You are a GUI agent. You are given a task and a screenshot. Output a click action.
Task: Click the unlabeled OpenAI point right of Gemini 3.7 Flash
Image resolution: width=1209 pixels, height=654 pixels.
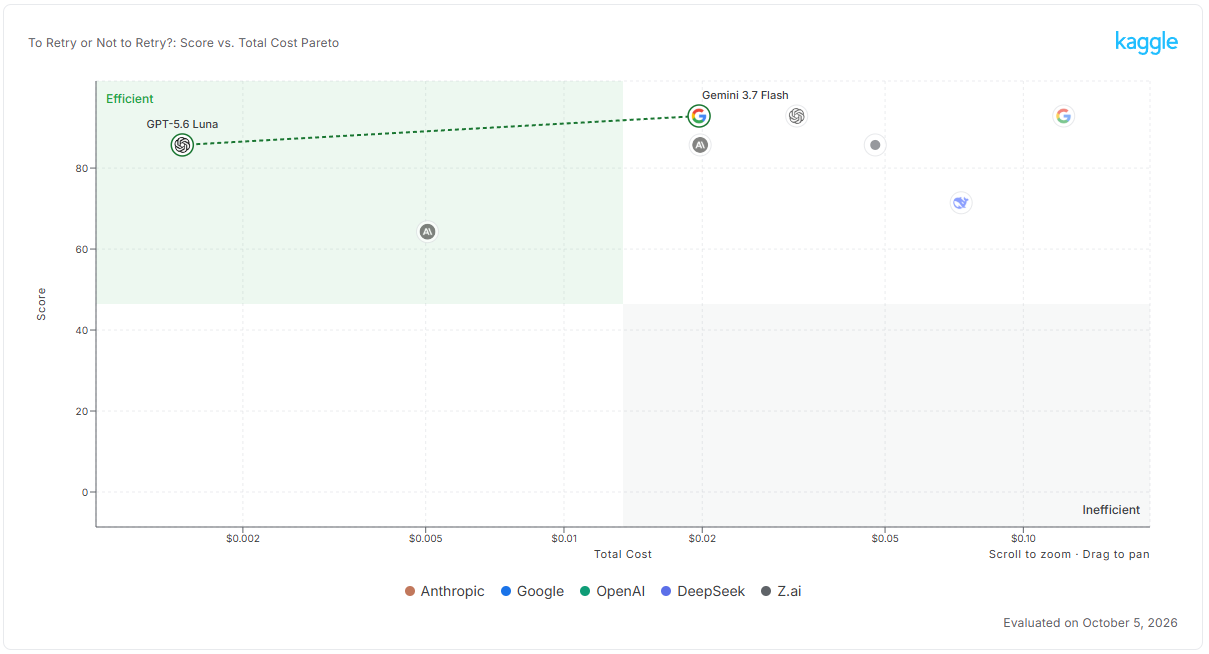coord(796,116)
